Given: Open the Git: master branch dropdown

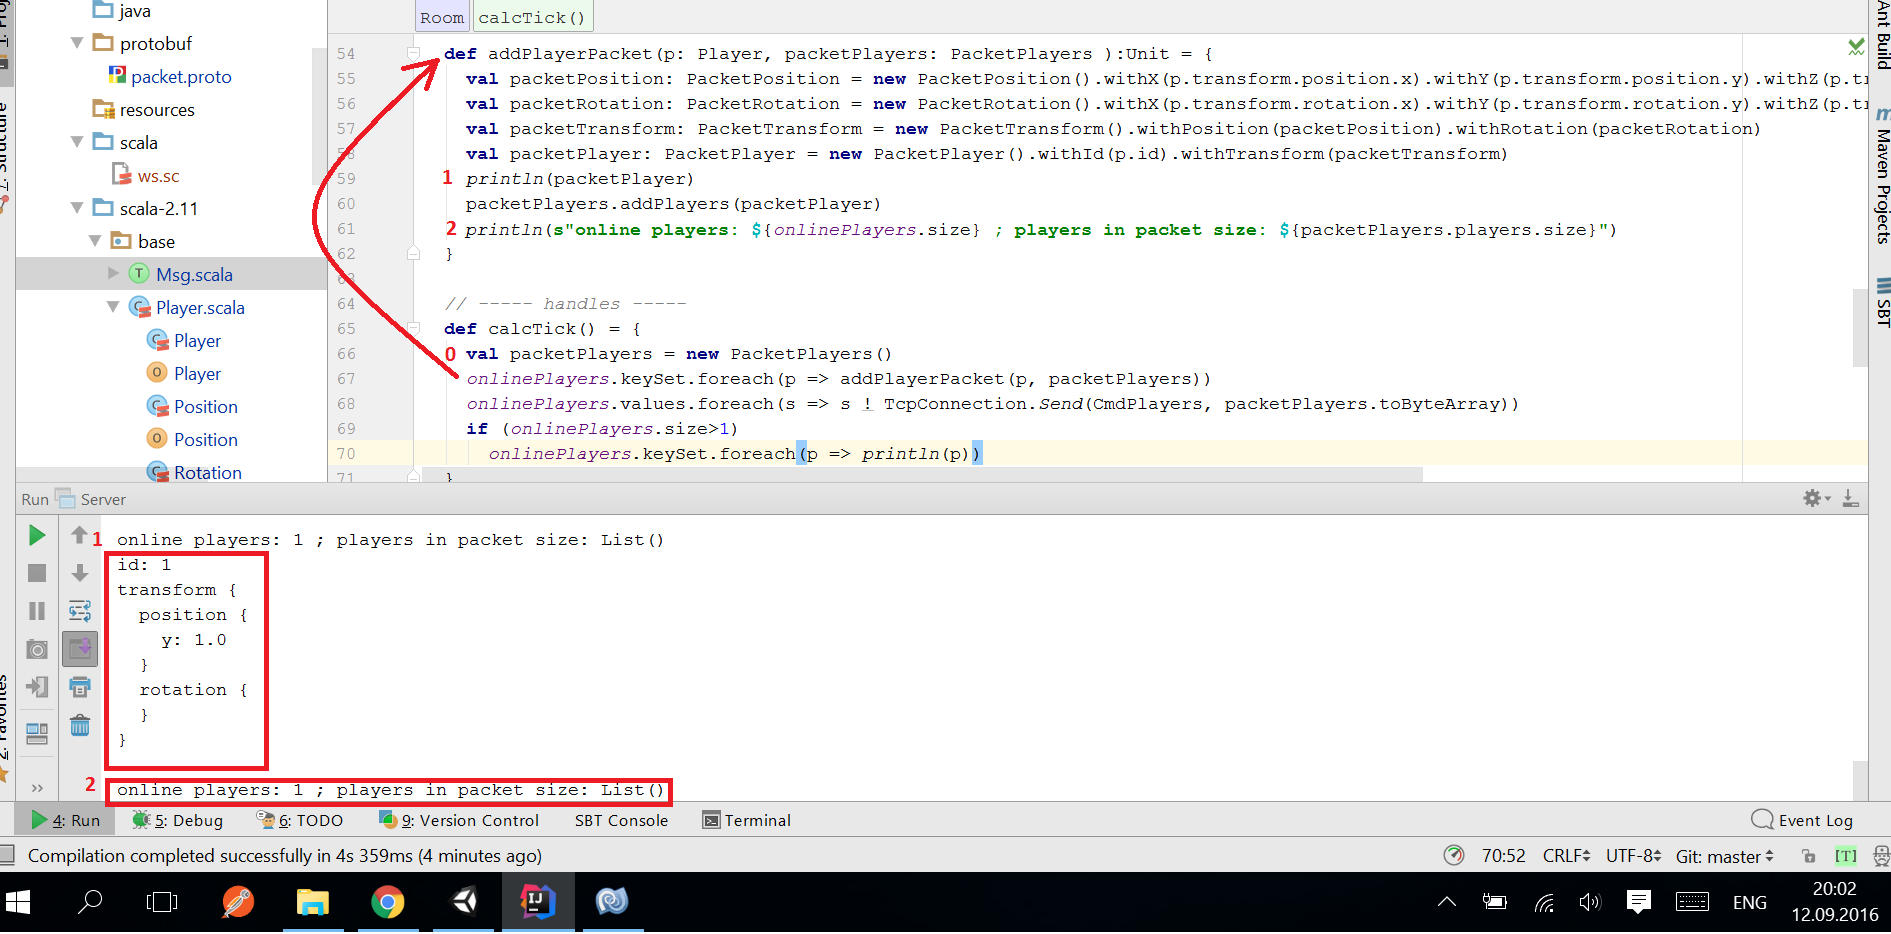Looking at the screenshot, I should coord(1724,856).
